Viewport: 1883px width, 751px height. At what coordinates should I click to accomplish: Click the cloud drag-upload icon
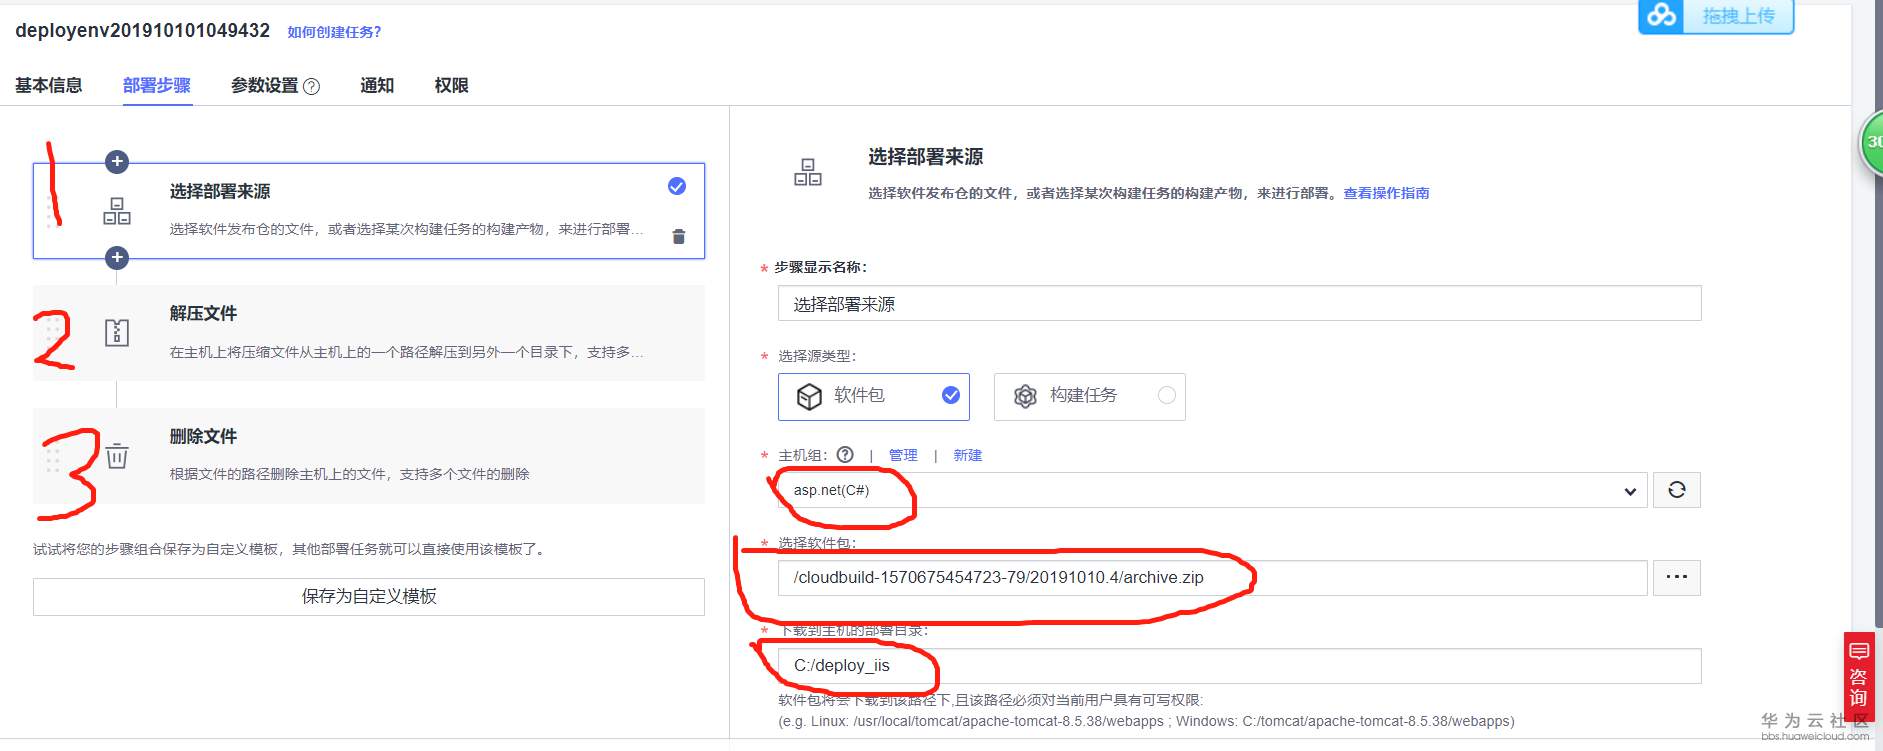coord(1662,16)
